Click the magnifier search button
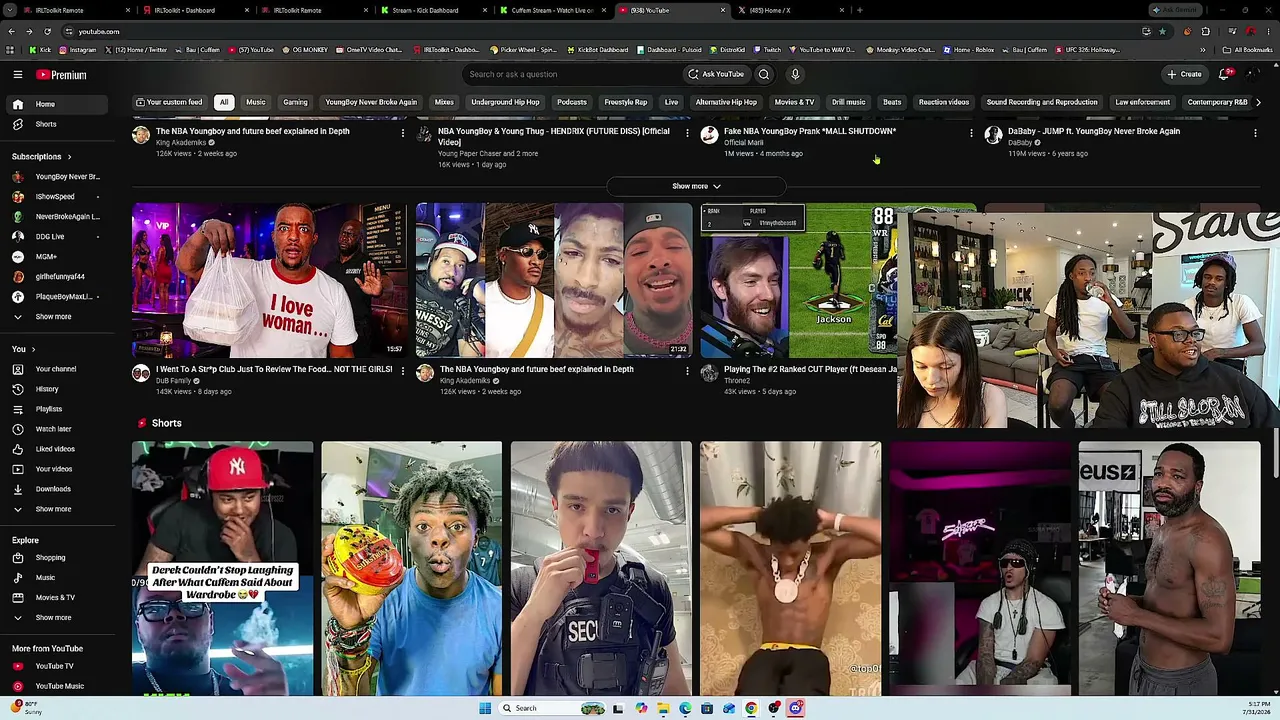 point(764,74)
